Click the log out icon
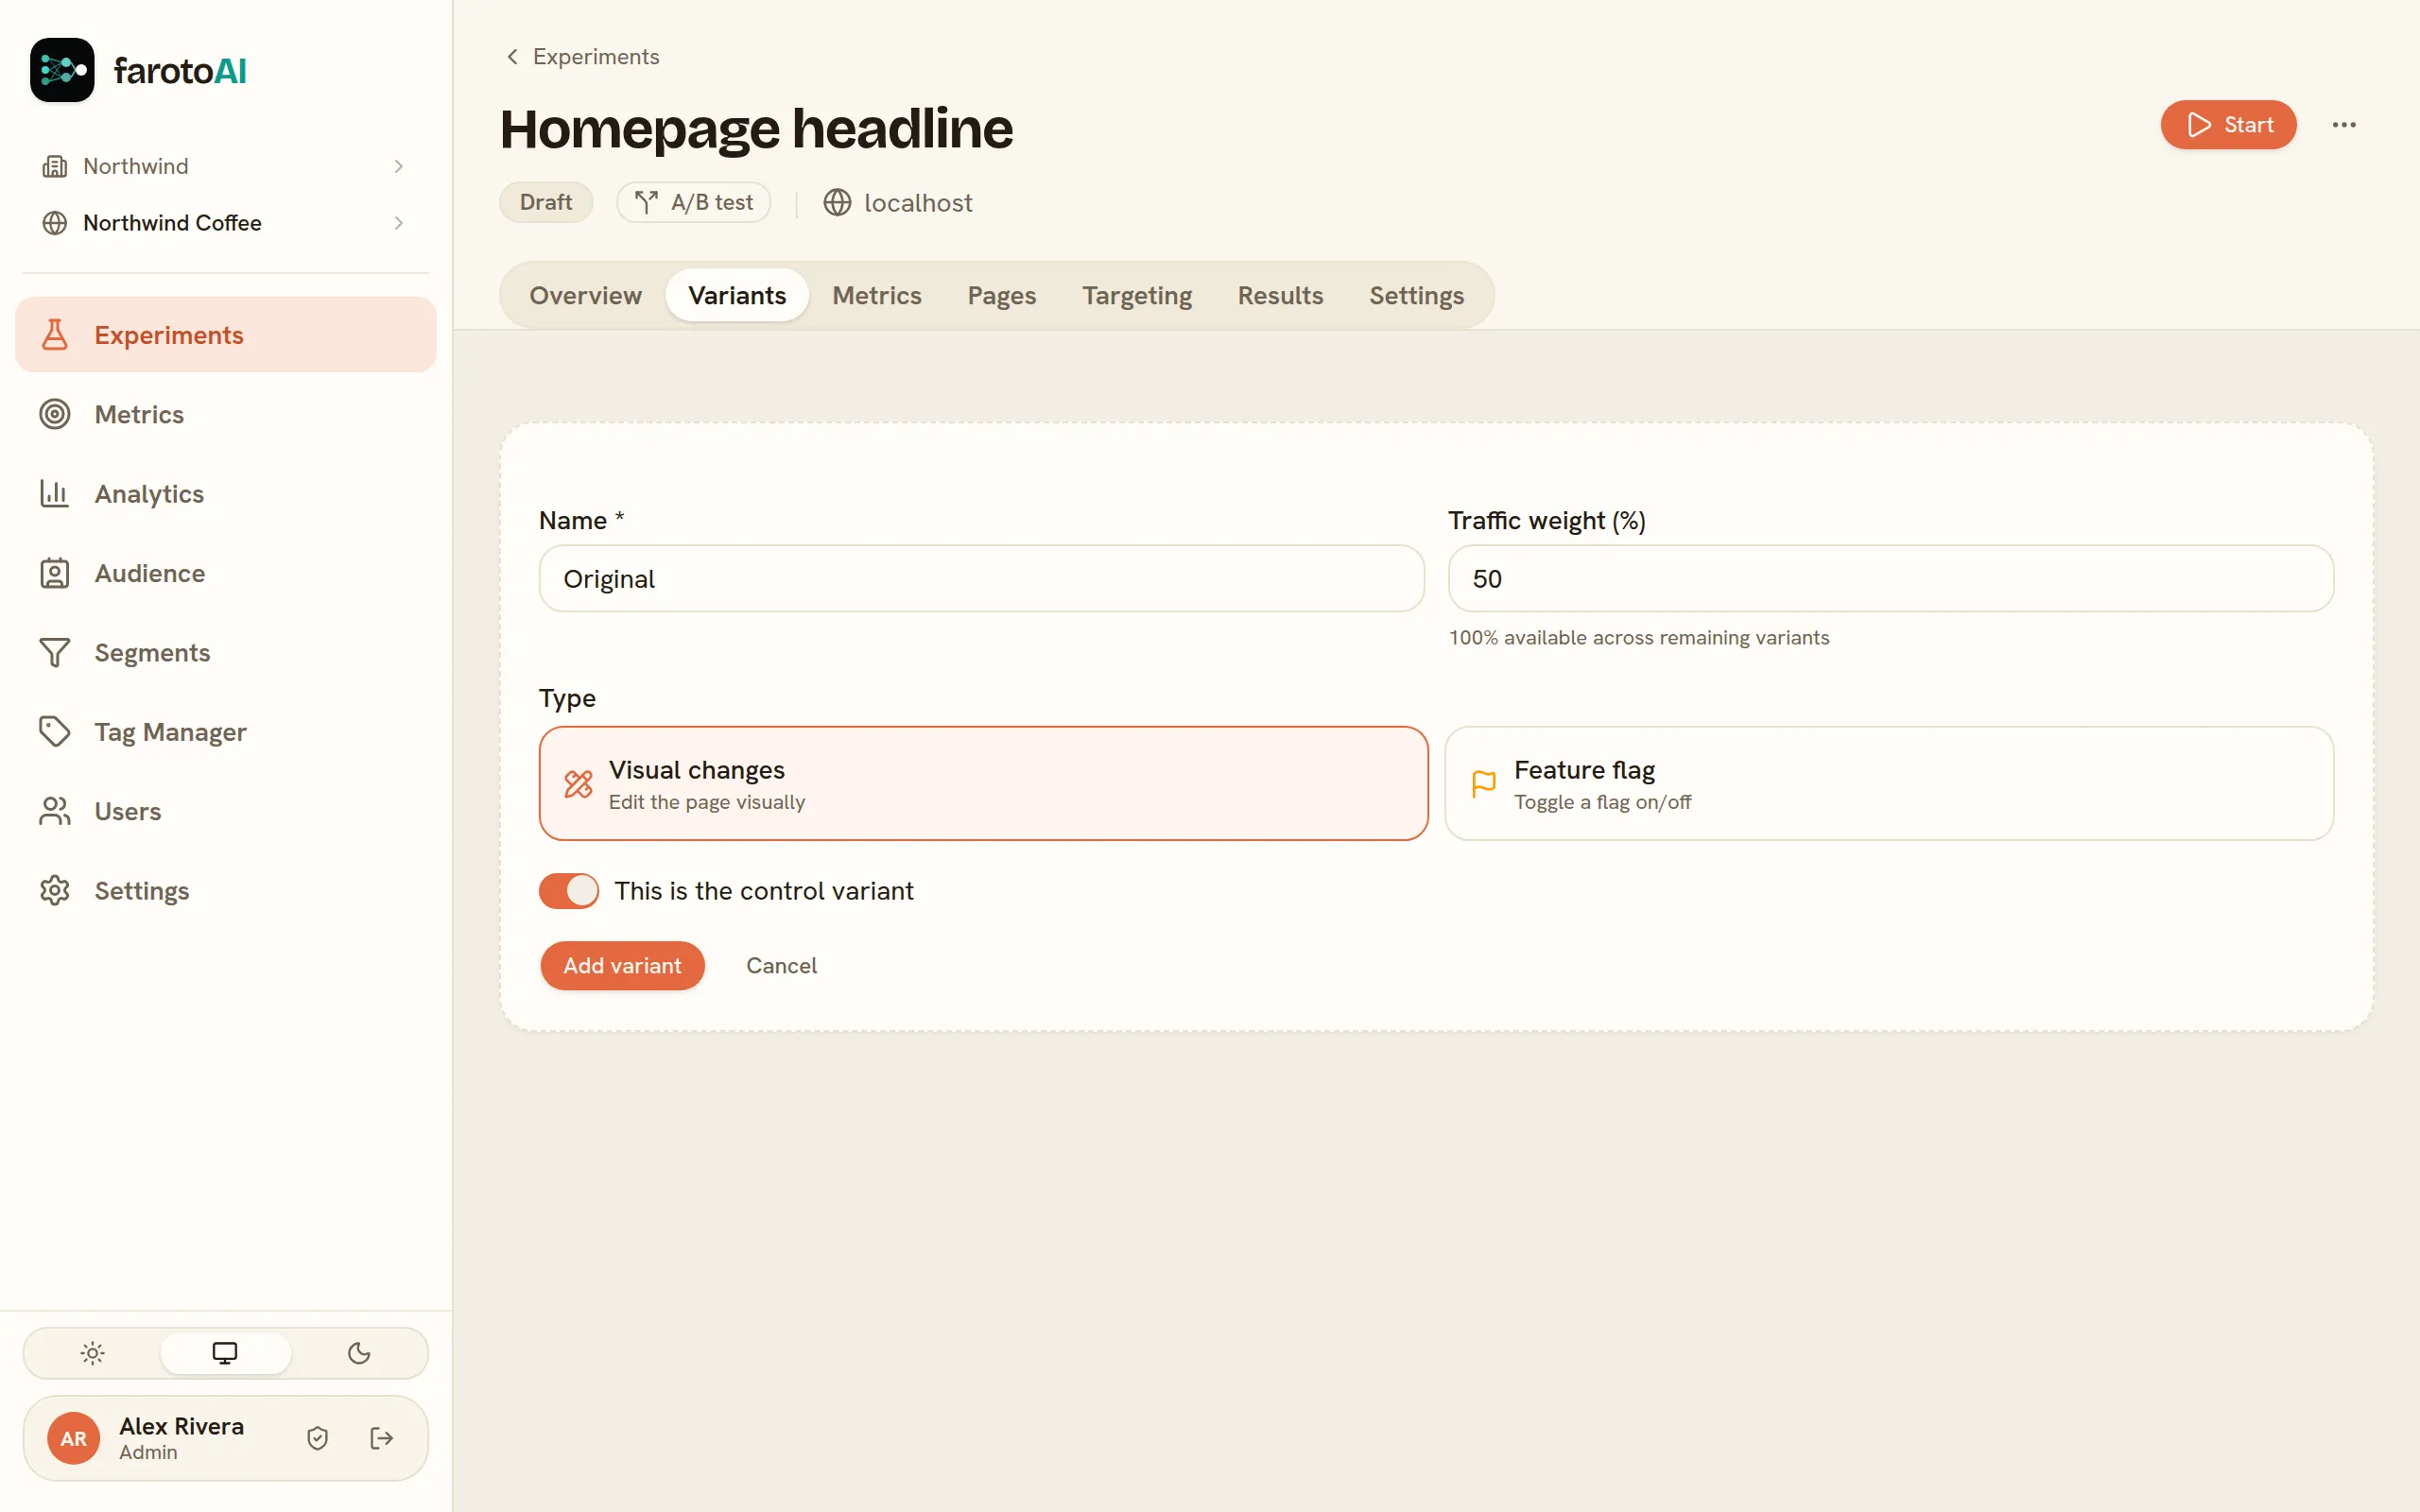2420x1512 pixels. (x=381, y=1438)
